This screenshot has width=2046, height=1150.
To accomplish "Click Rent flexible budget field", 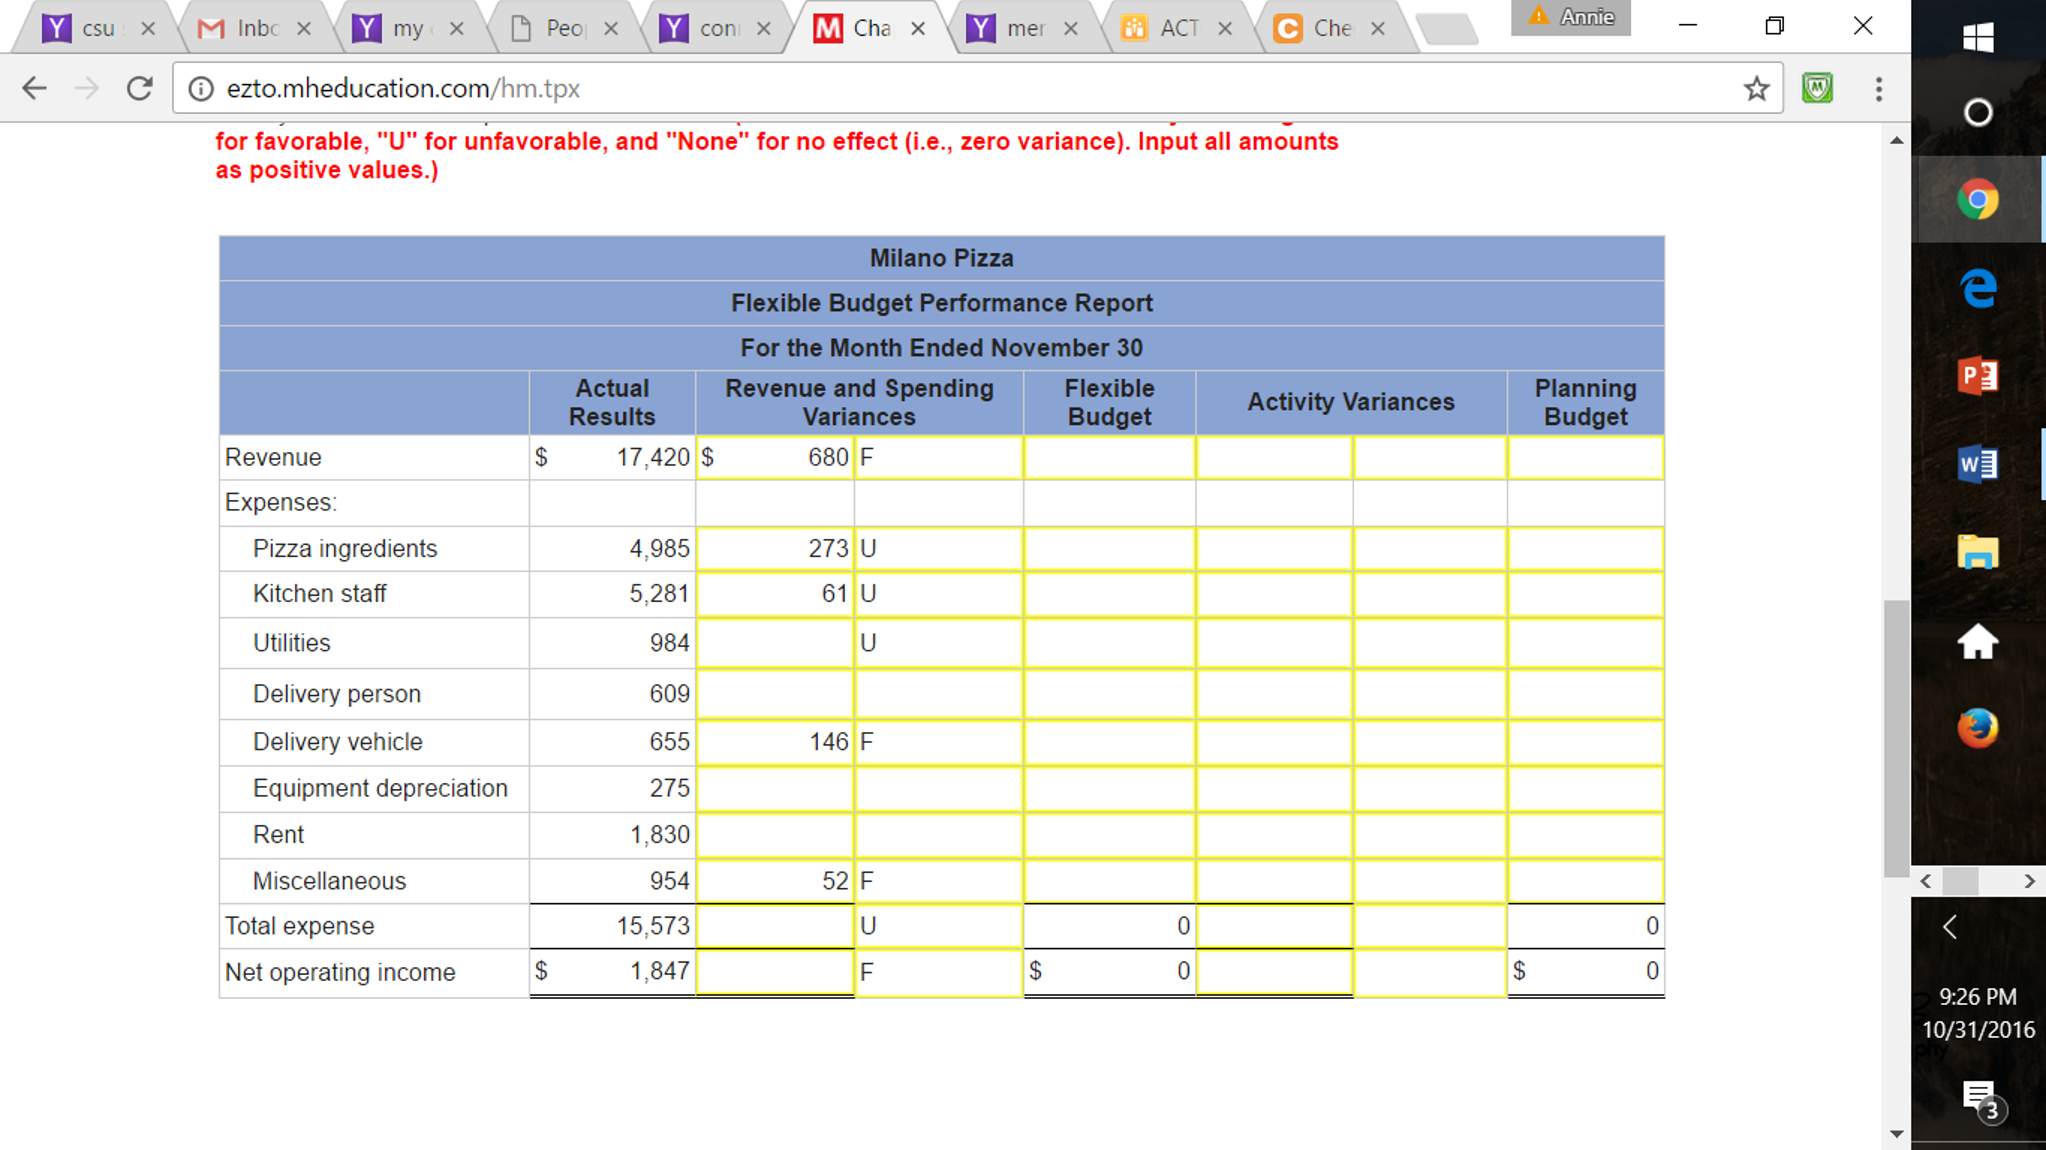I will 1109,834.
